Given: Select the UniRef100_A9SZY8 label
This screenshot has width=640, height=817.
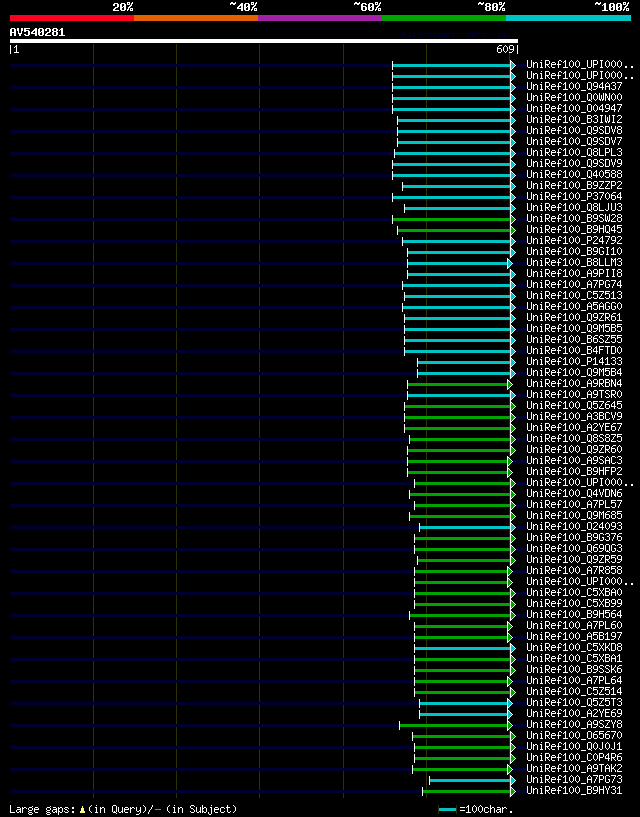Looking at the screenshot, I should pyautogui.click(x=574, y=724).
